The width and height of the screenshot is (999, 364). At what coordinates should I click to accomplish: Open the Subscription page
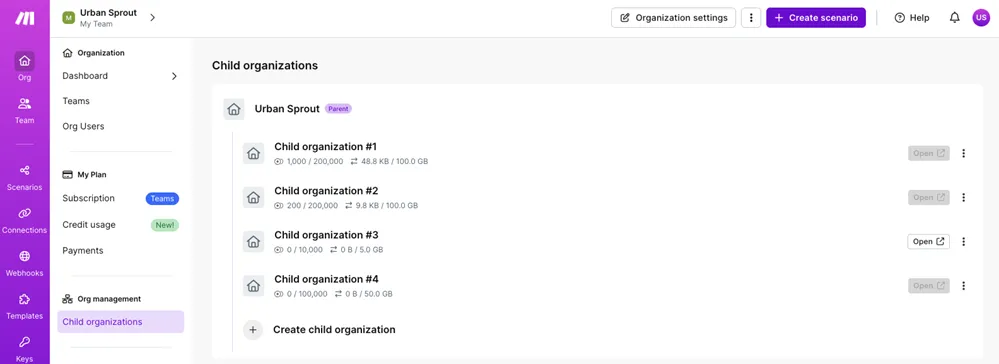[x=89, y=198]
